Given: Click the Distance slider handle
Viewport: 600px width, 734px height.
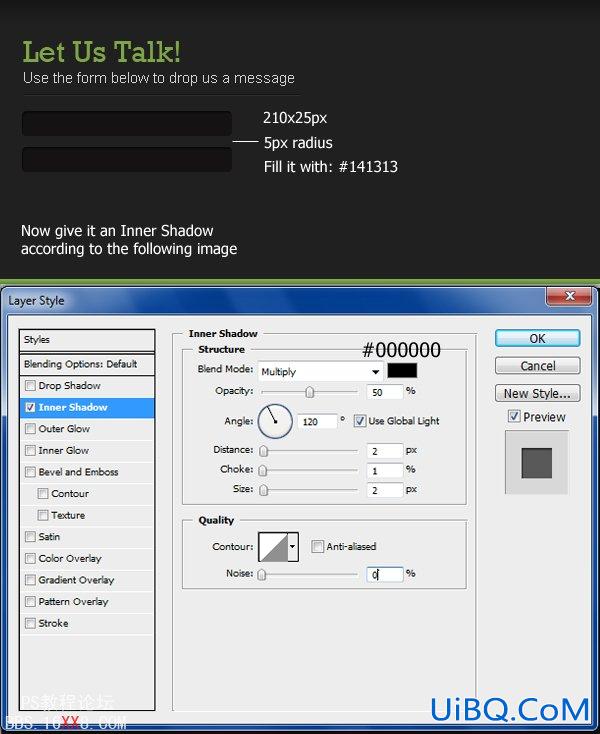Looking at the screenshot, I should pos(264,451).
